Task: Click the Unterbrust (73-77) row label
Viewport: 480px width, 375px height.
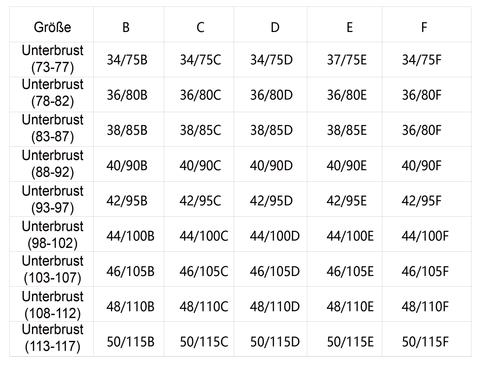Action: [x=52, y=59]
